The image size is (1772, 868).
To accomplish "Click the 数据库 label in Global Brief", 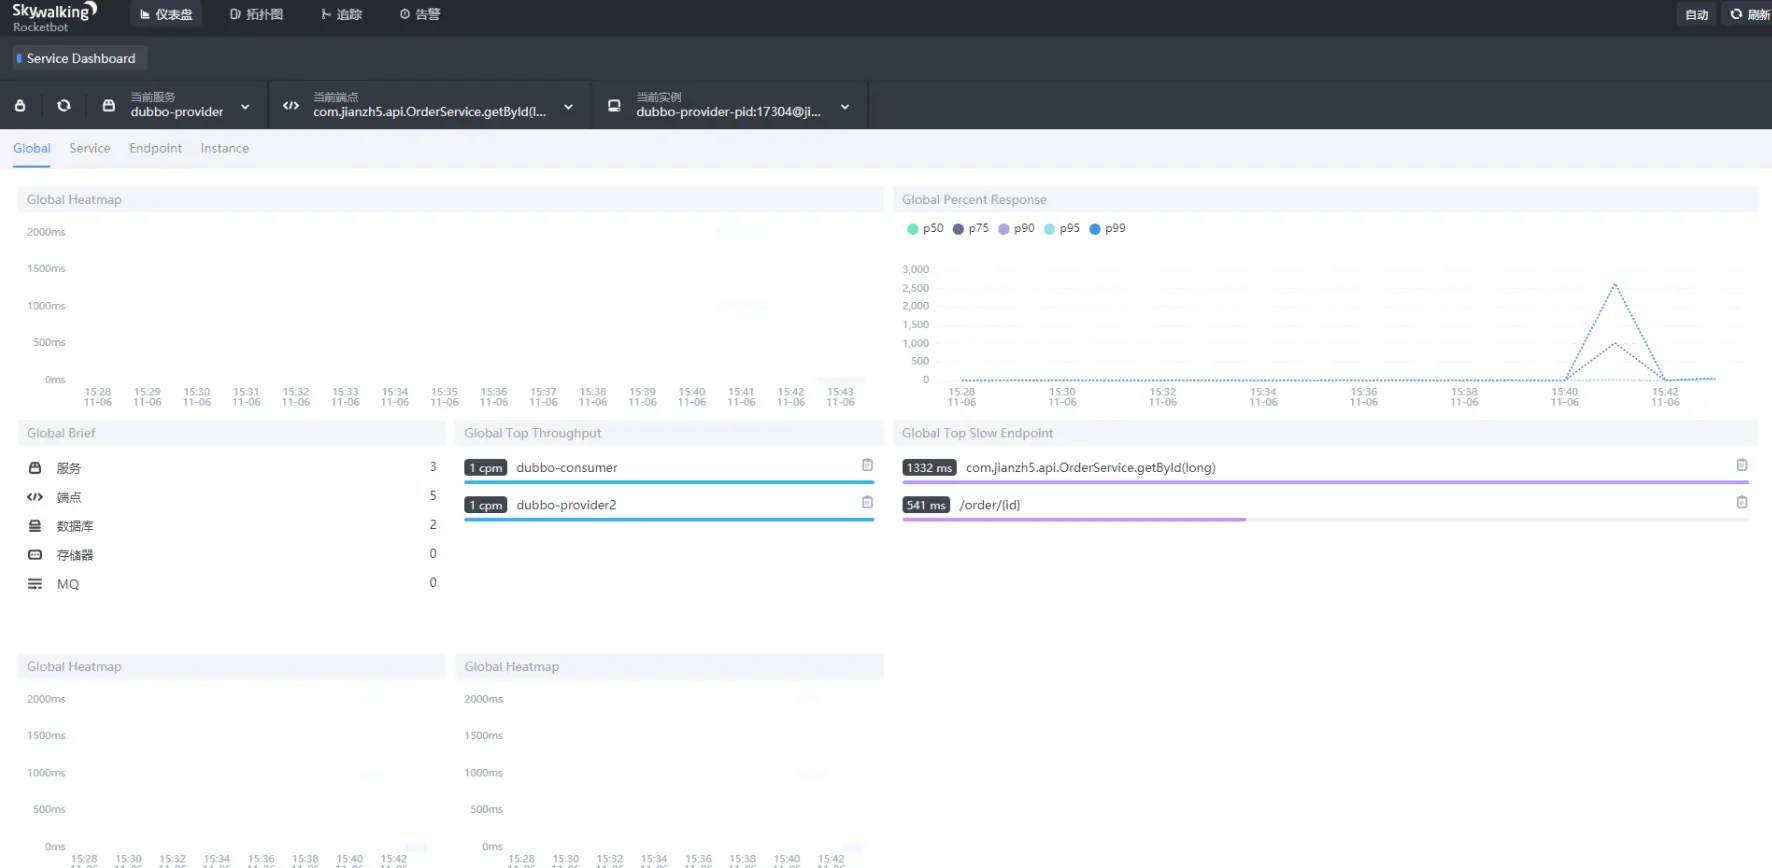I will pyautogui.click(x=75, y=525).
